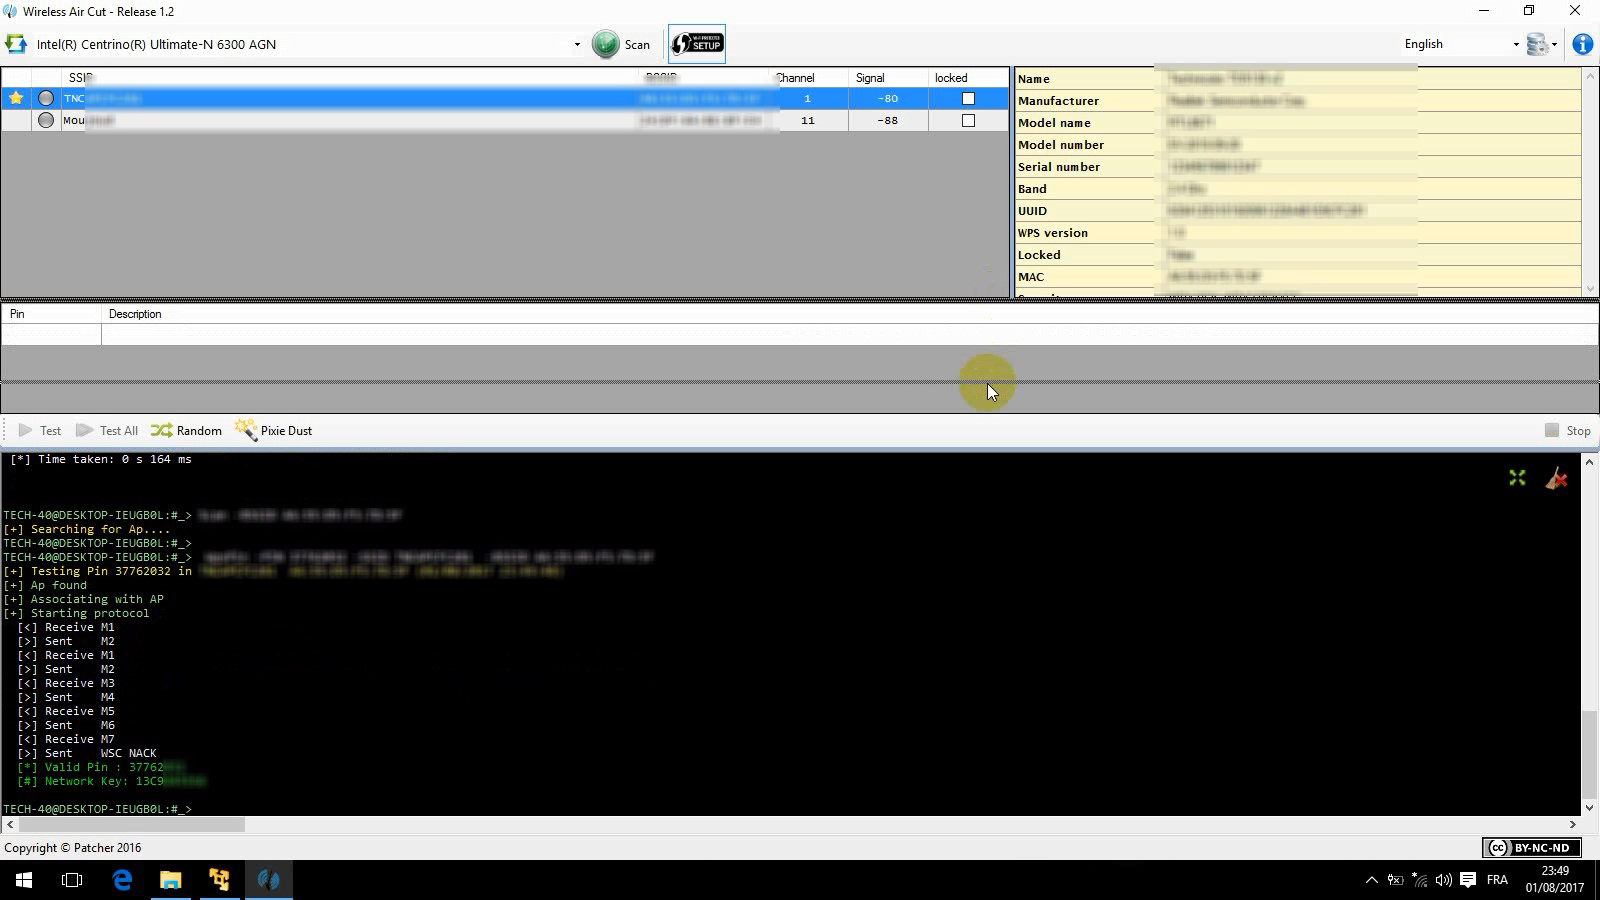Click the Pin column header
Image resolution: width=1600 pixels, height=900 pixels.
tap(51, 314)
